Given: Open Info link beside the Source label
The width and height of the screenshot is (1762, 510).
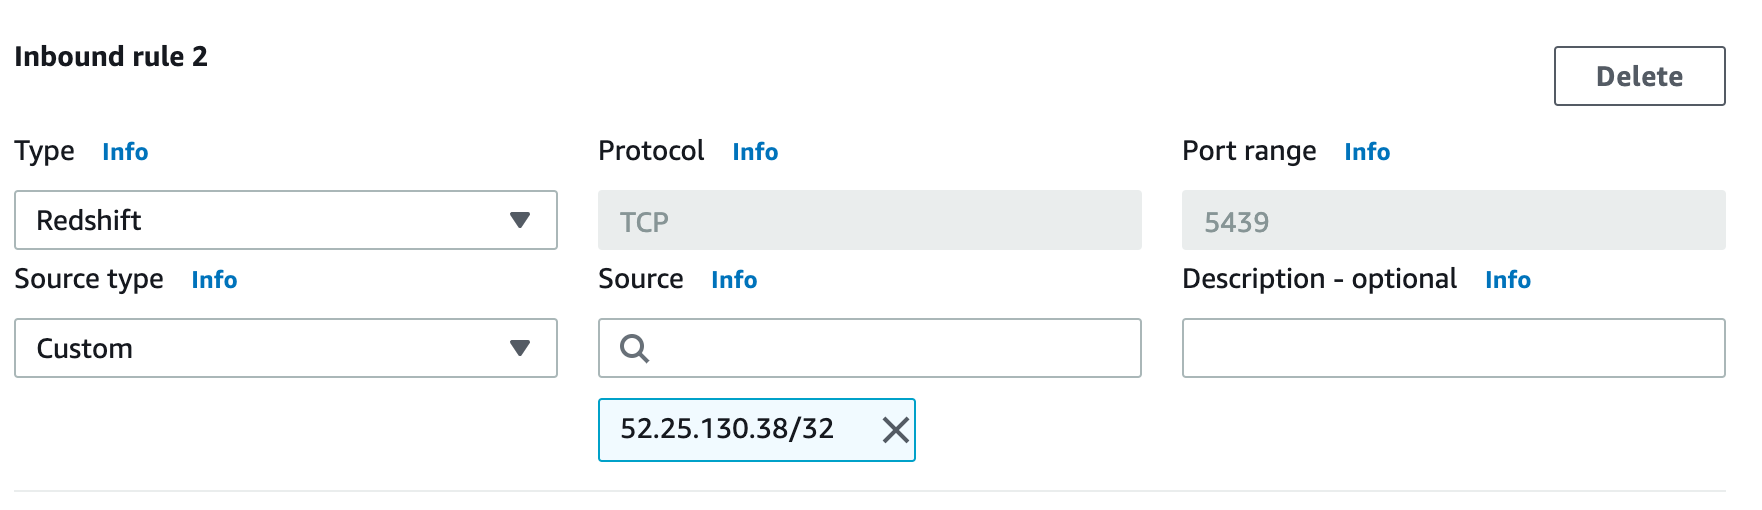Looking at the screenshot, I should point(734,280).
